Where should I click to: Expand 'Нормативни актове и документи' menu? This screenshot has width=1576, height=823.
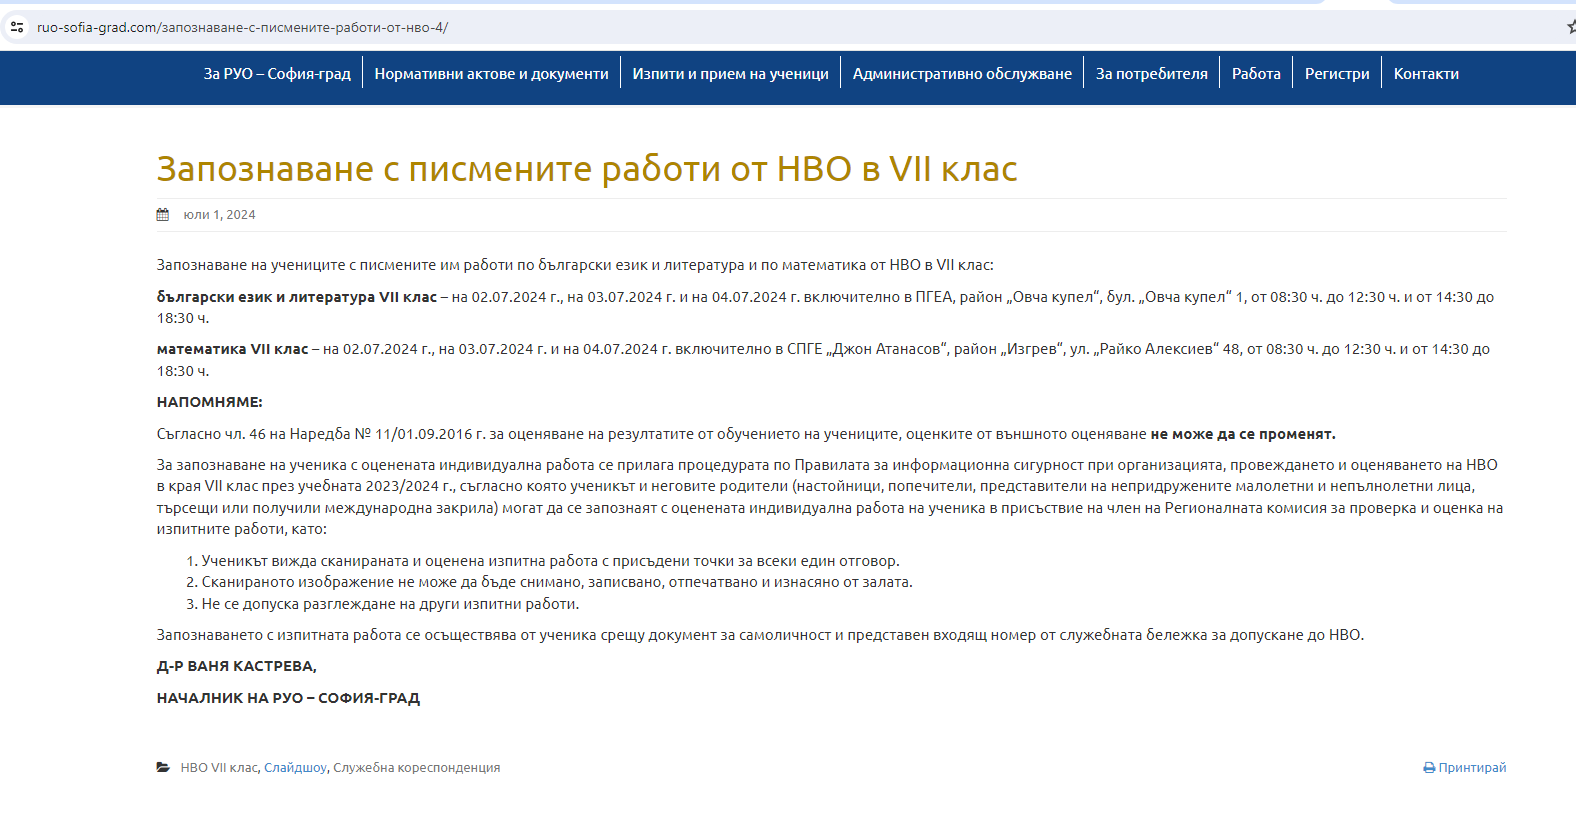[x=491, y=74]
